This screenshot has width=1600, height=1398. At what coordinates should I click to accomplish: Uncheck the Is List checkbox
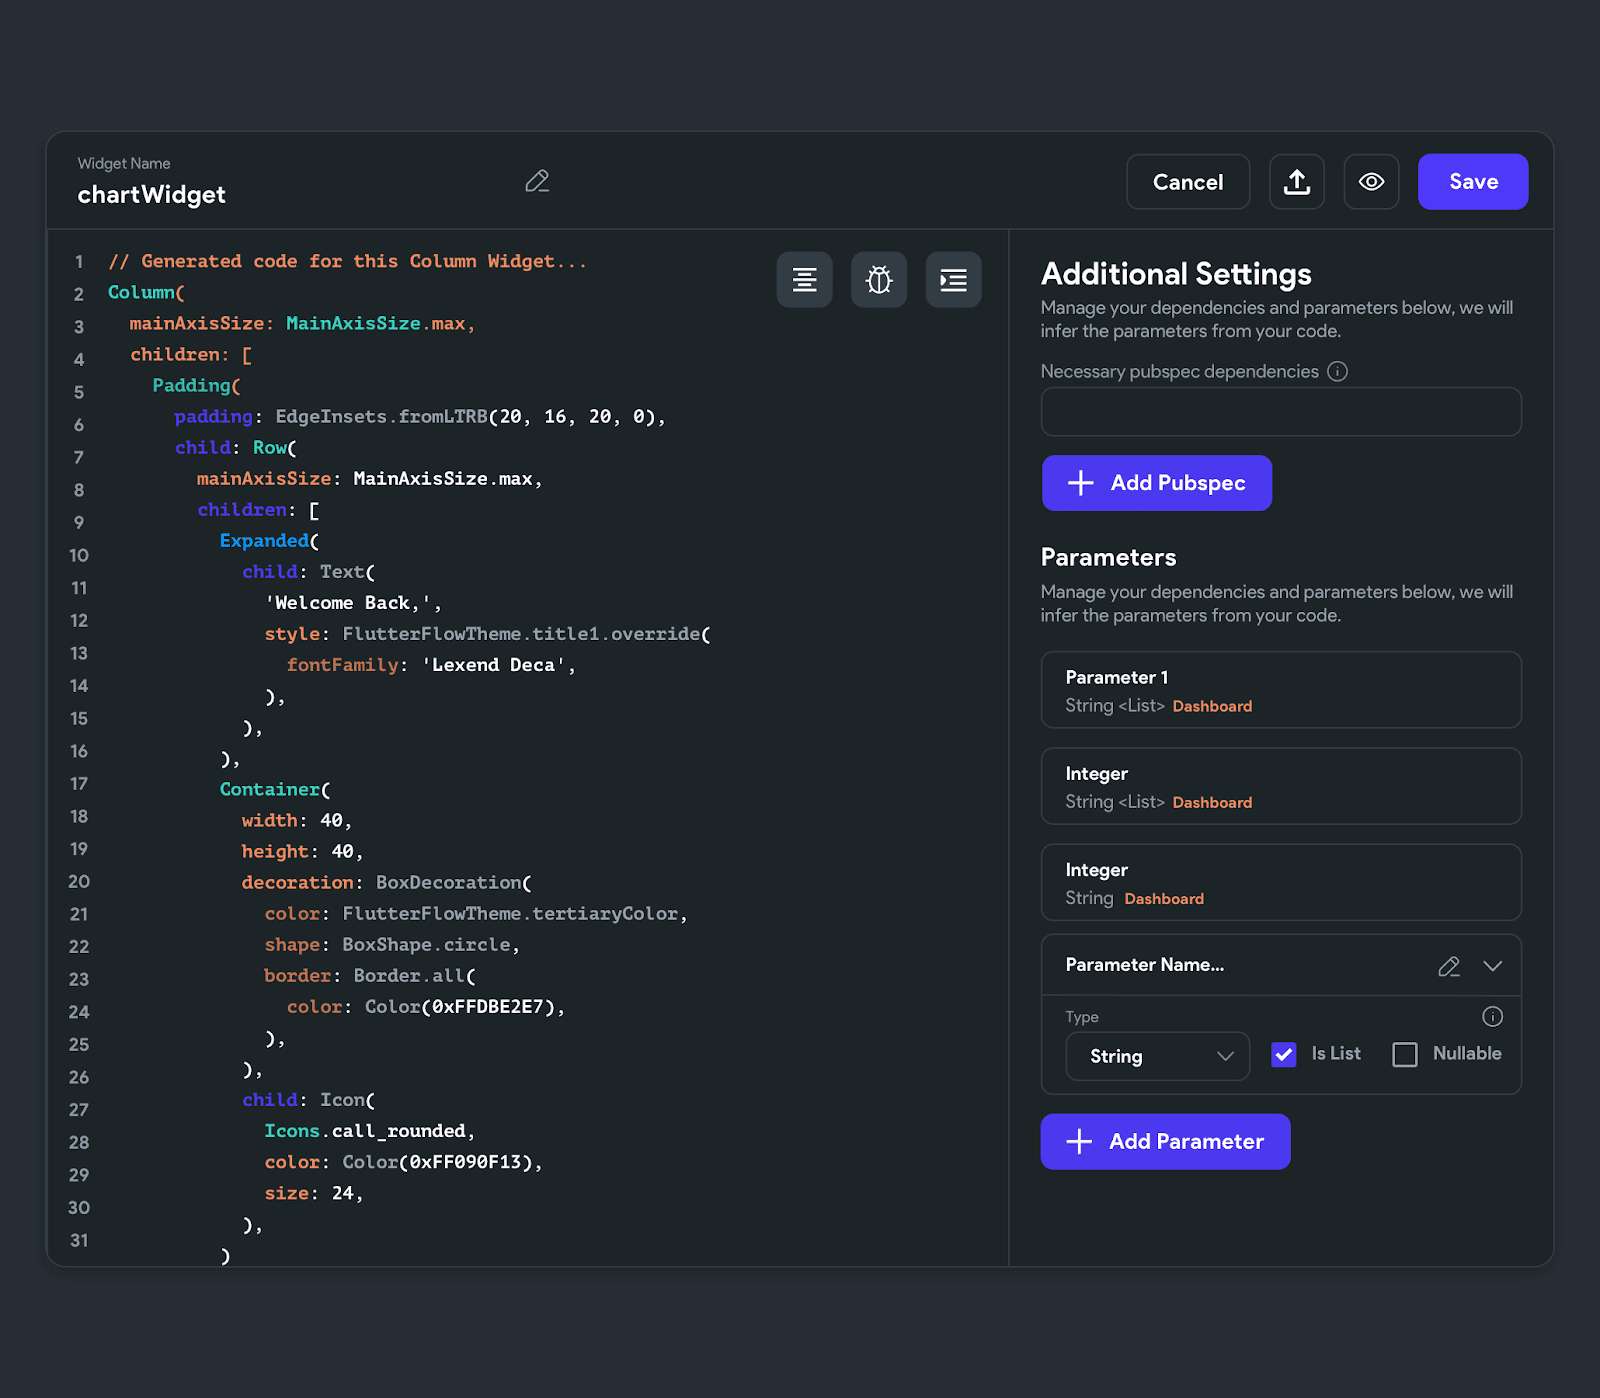pyautogui.click(x=1283, y=1054)
